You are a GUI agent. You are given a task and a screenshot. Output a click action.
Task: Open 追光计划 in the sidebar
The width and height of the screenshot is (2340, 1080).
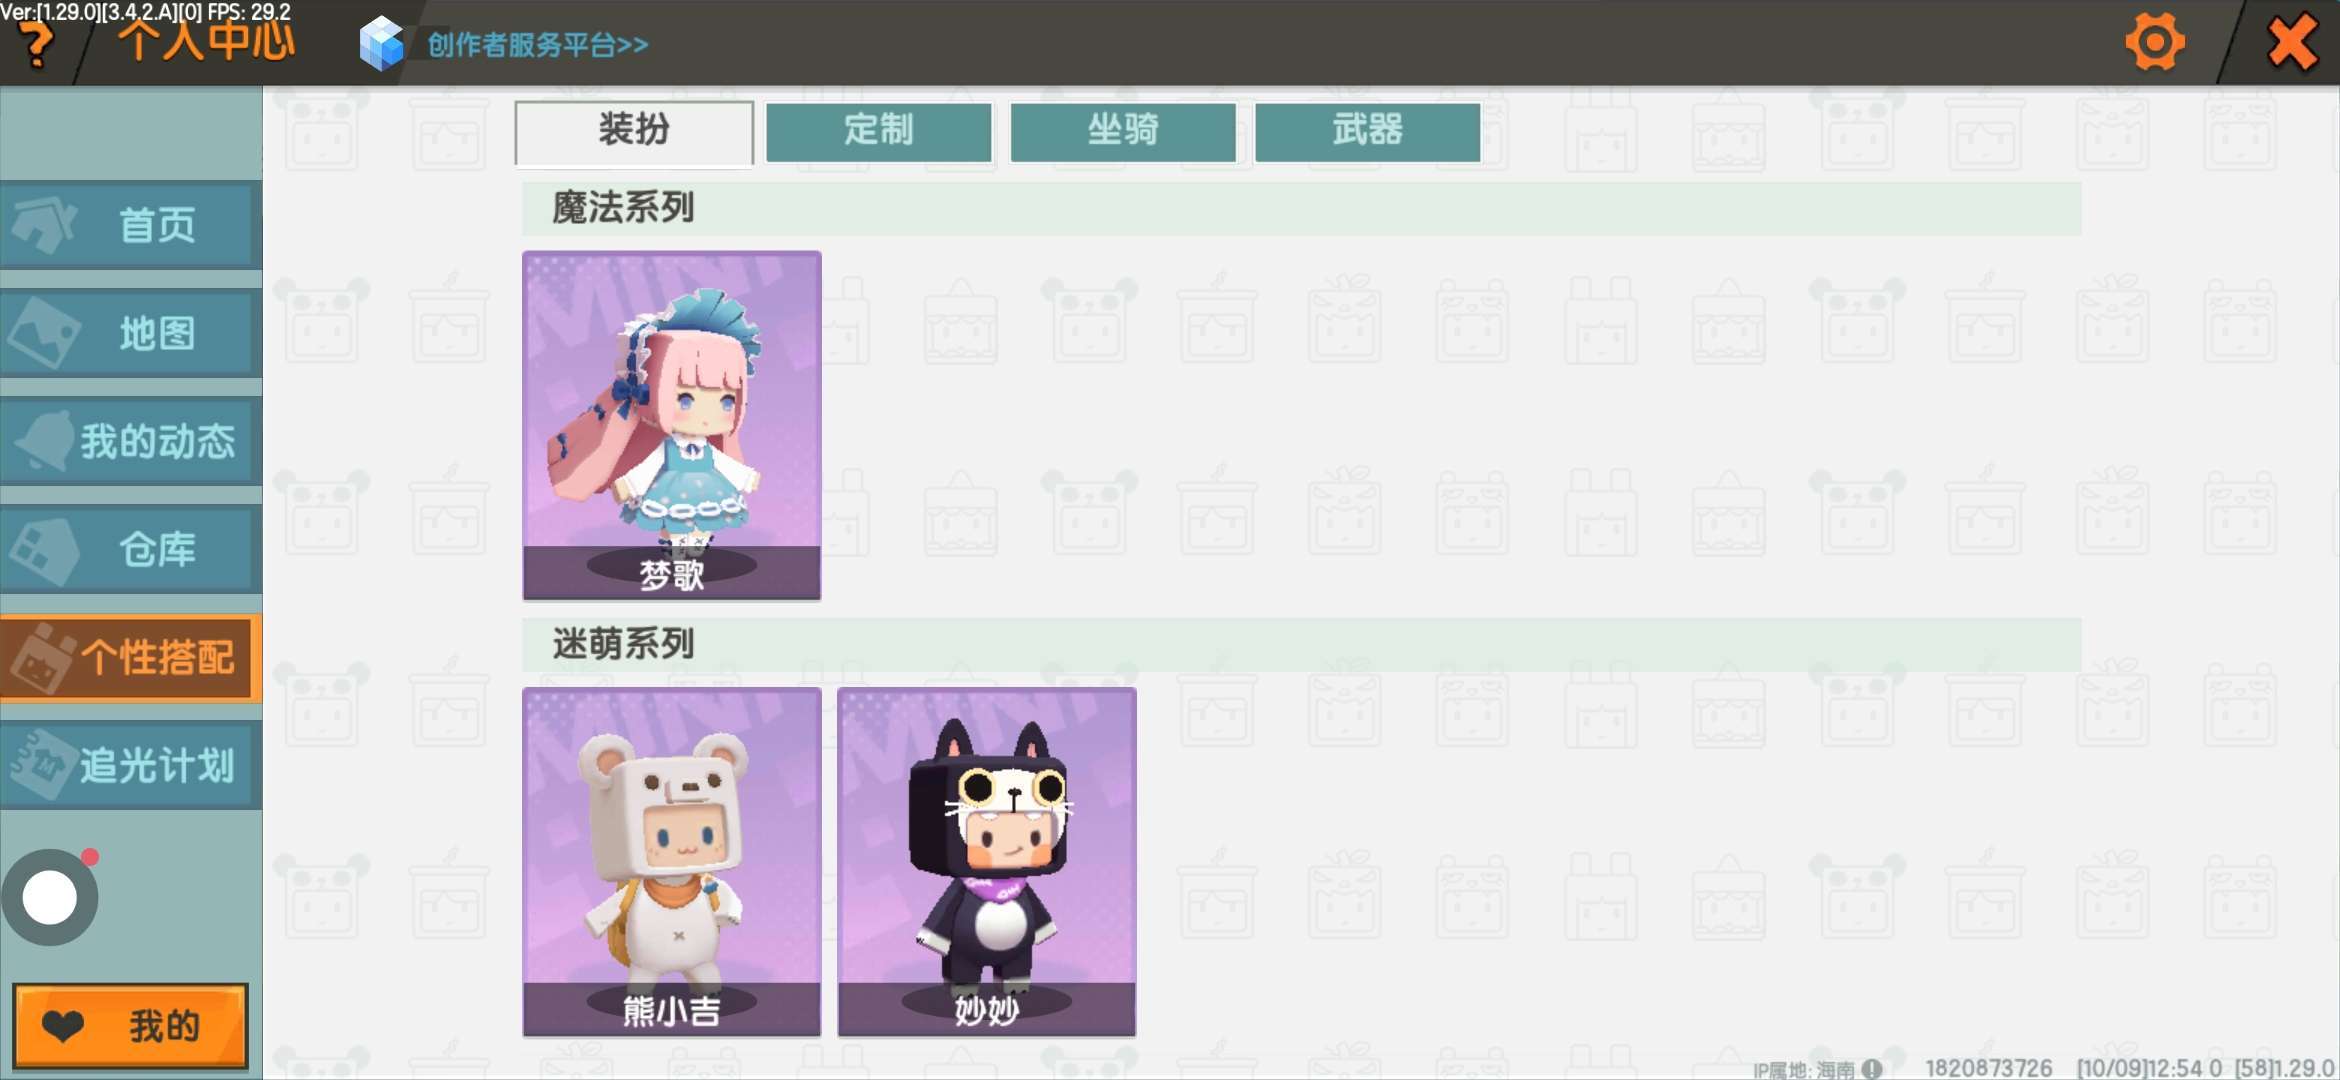tap(131, 765)
